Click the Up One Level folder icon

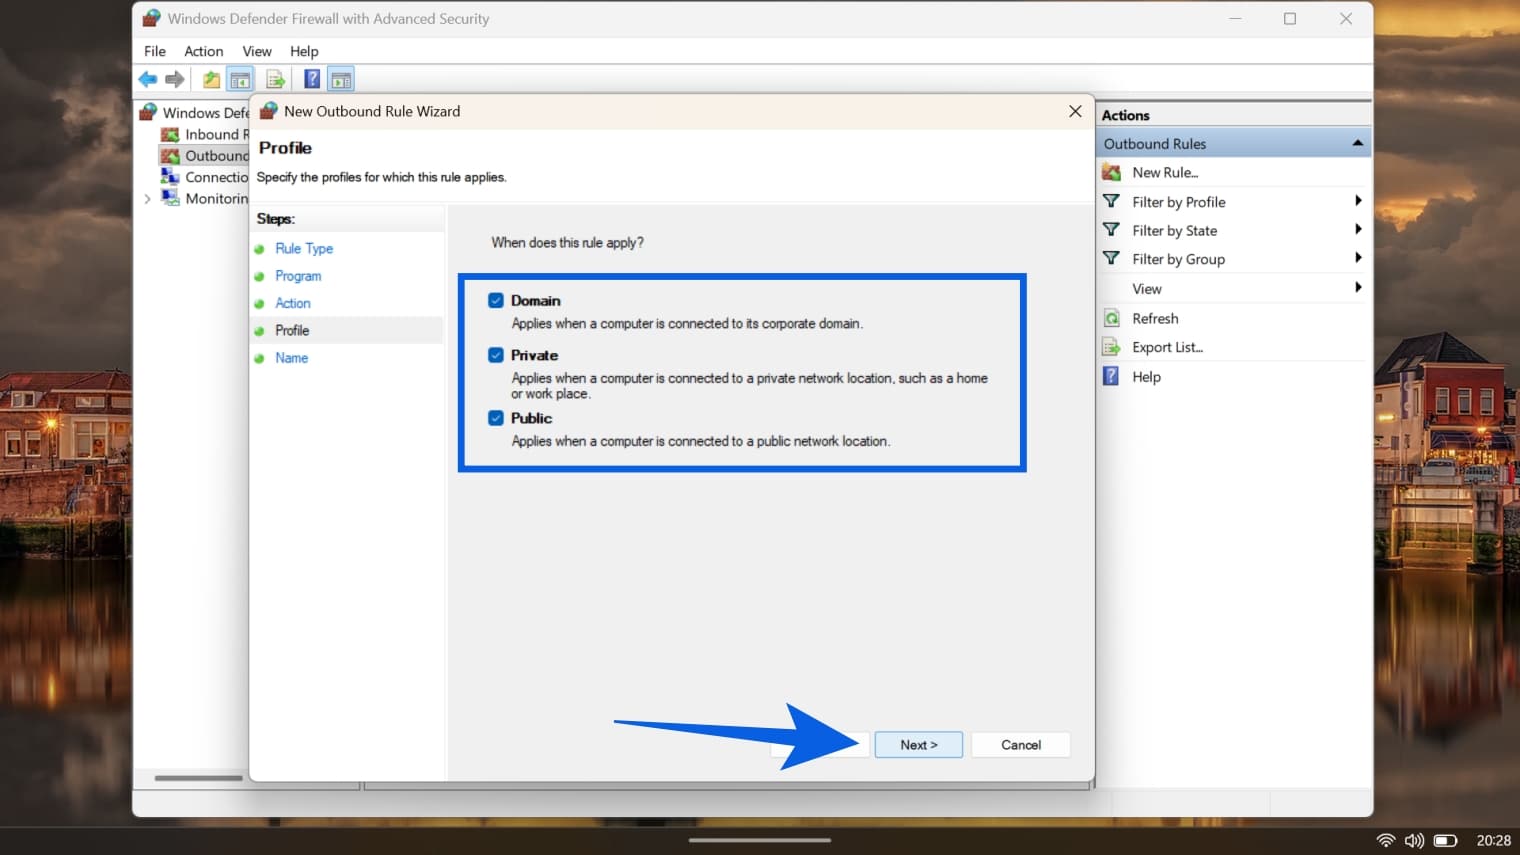coord(211,79)
